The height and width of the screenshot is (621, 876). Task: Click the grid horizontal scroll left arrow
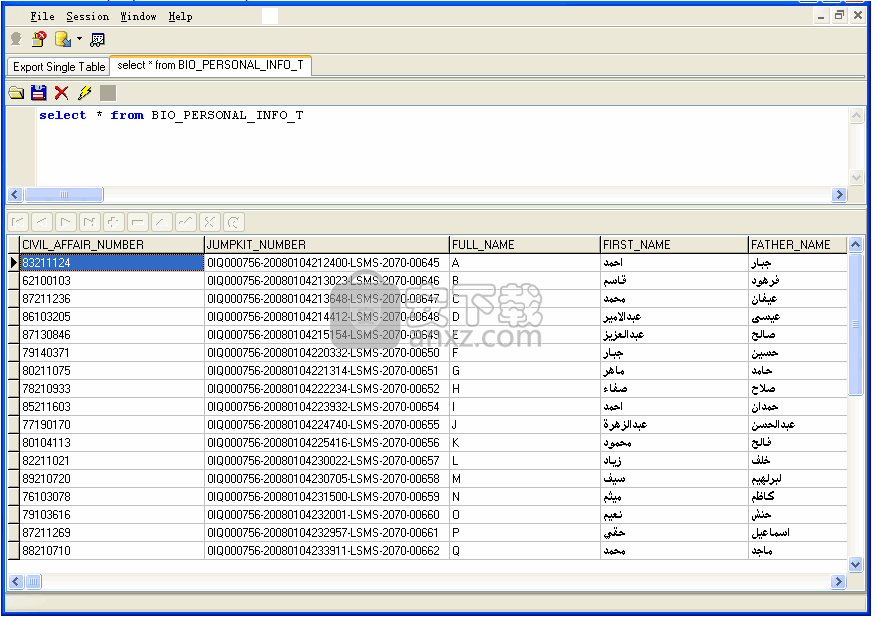click(x=16, y=582)
